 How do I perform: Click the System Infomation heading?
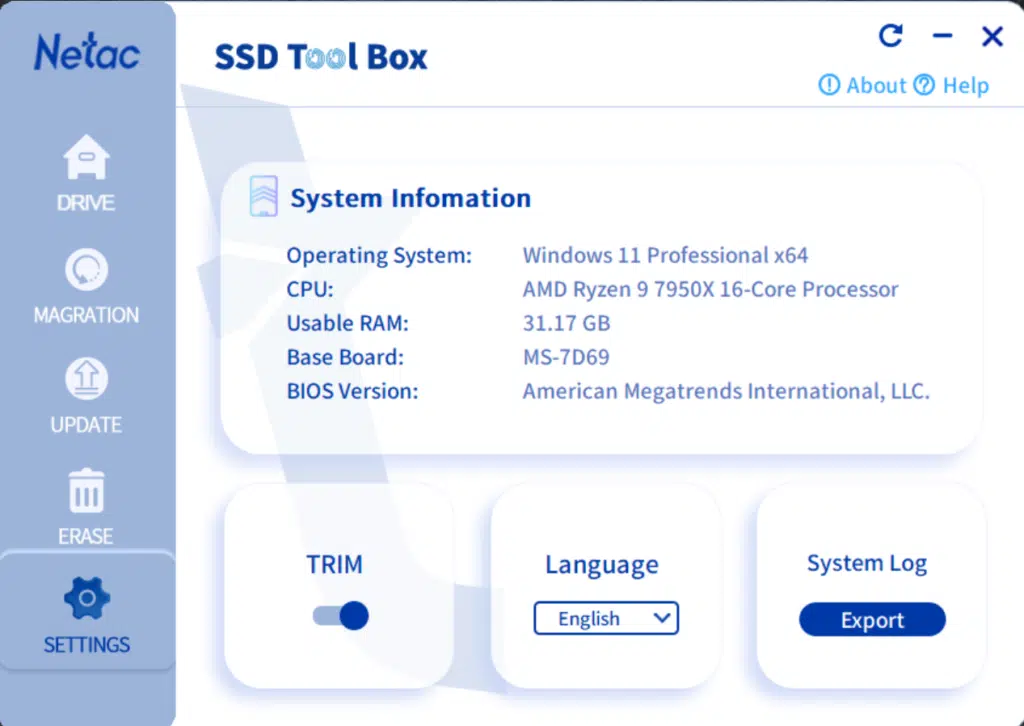pos(411,198)
